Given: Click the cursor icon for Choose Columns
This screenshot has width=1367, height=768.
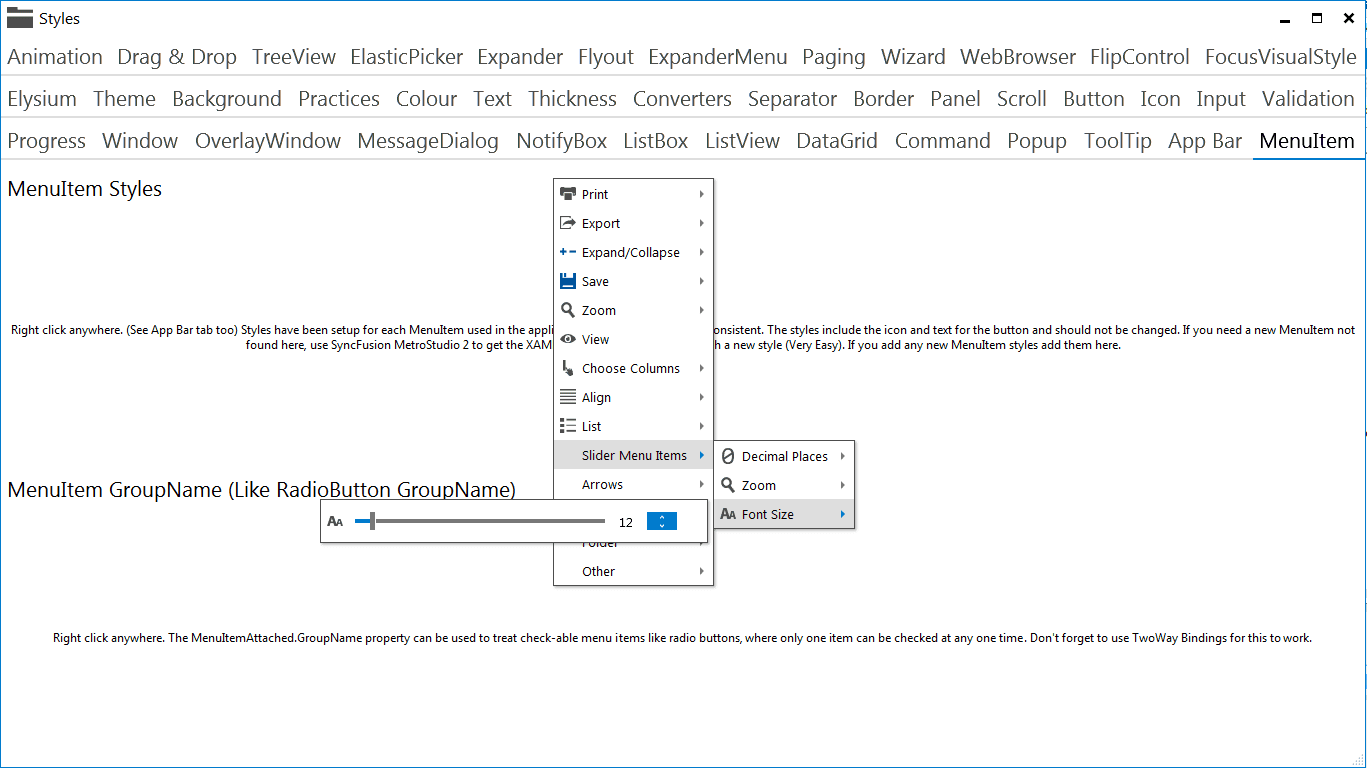Looking at the screenshot, I should [x=569, y=368].
